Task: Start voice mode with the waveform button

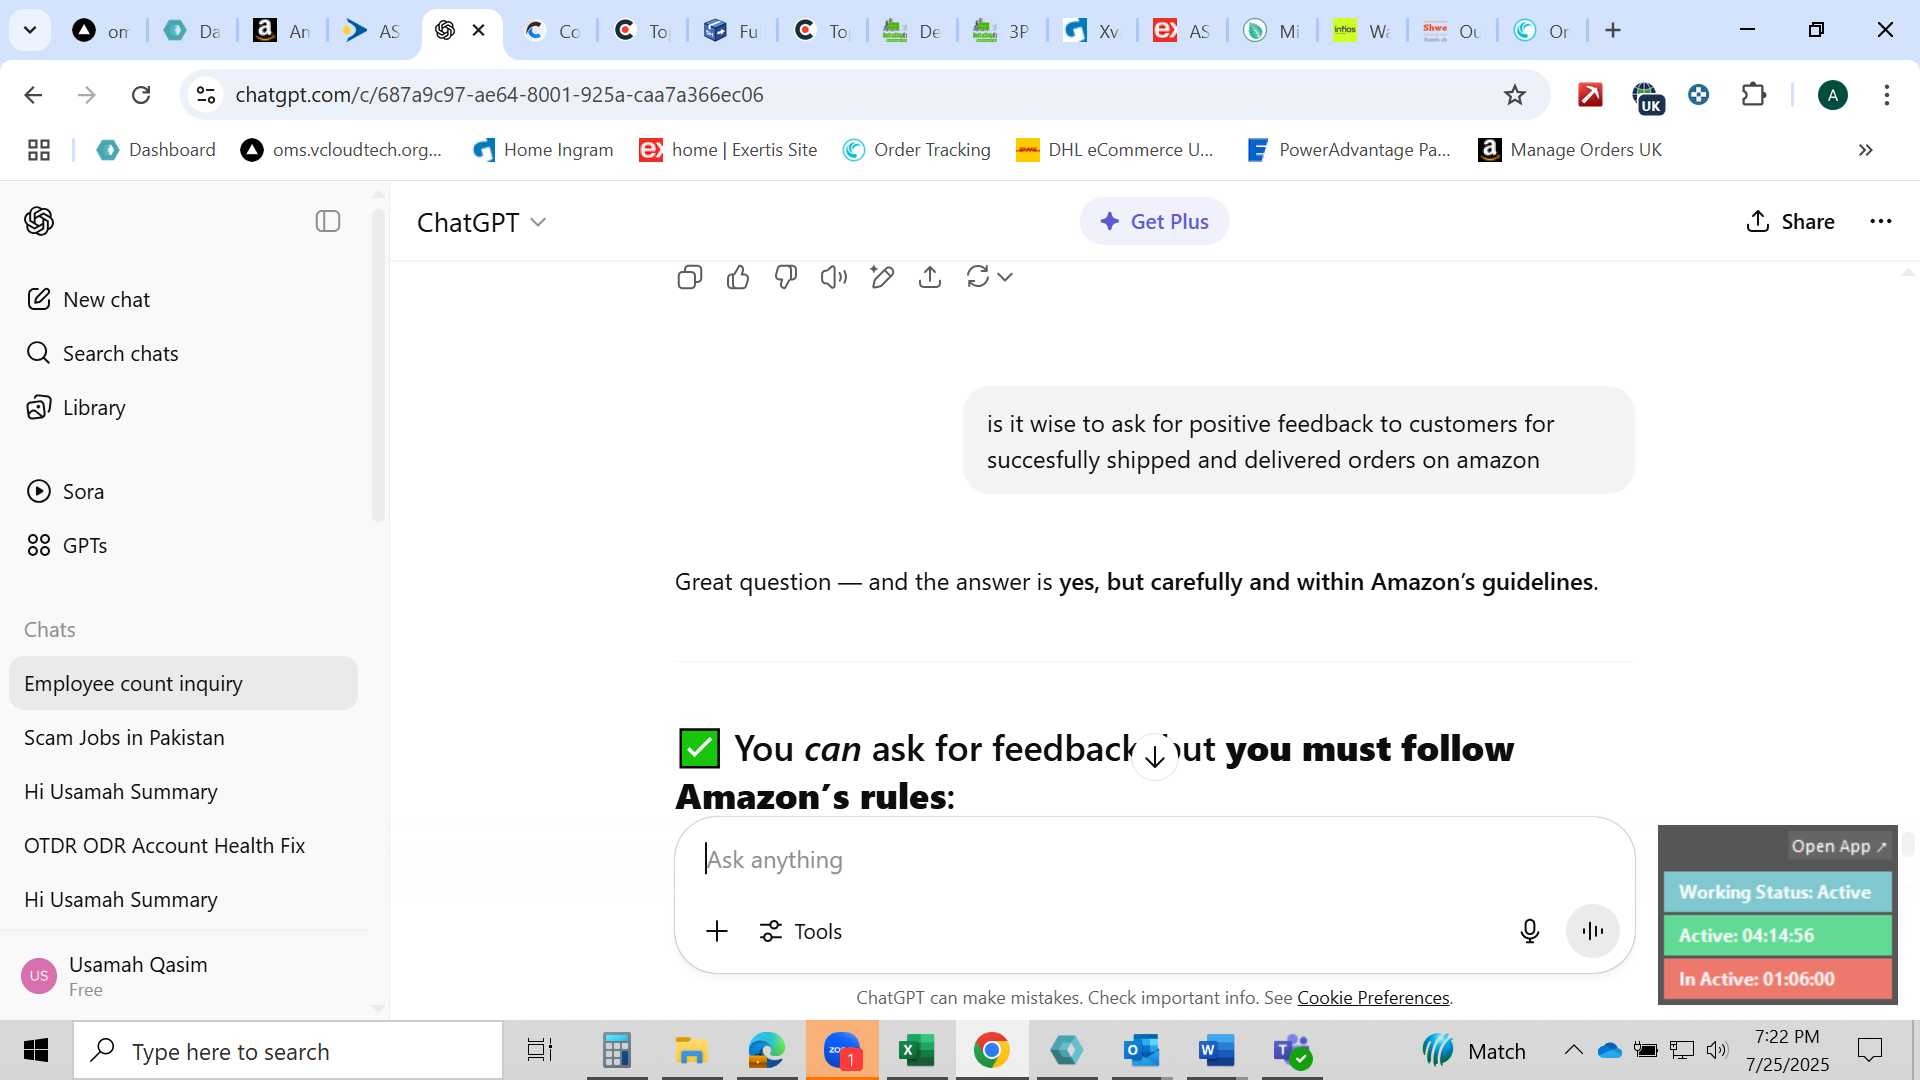Action: (x=1593, y=931)
